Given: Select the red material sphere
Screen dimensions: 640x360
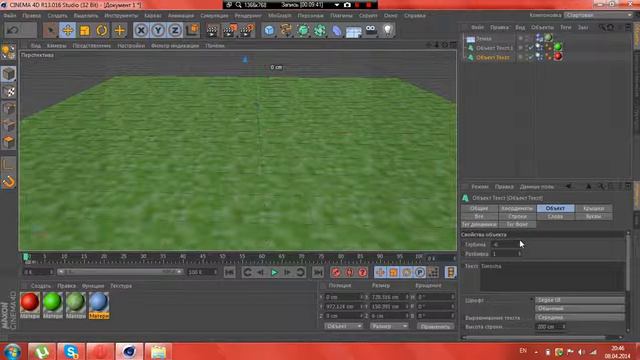Looking at the screenshot, I should [x=30, y=302].
